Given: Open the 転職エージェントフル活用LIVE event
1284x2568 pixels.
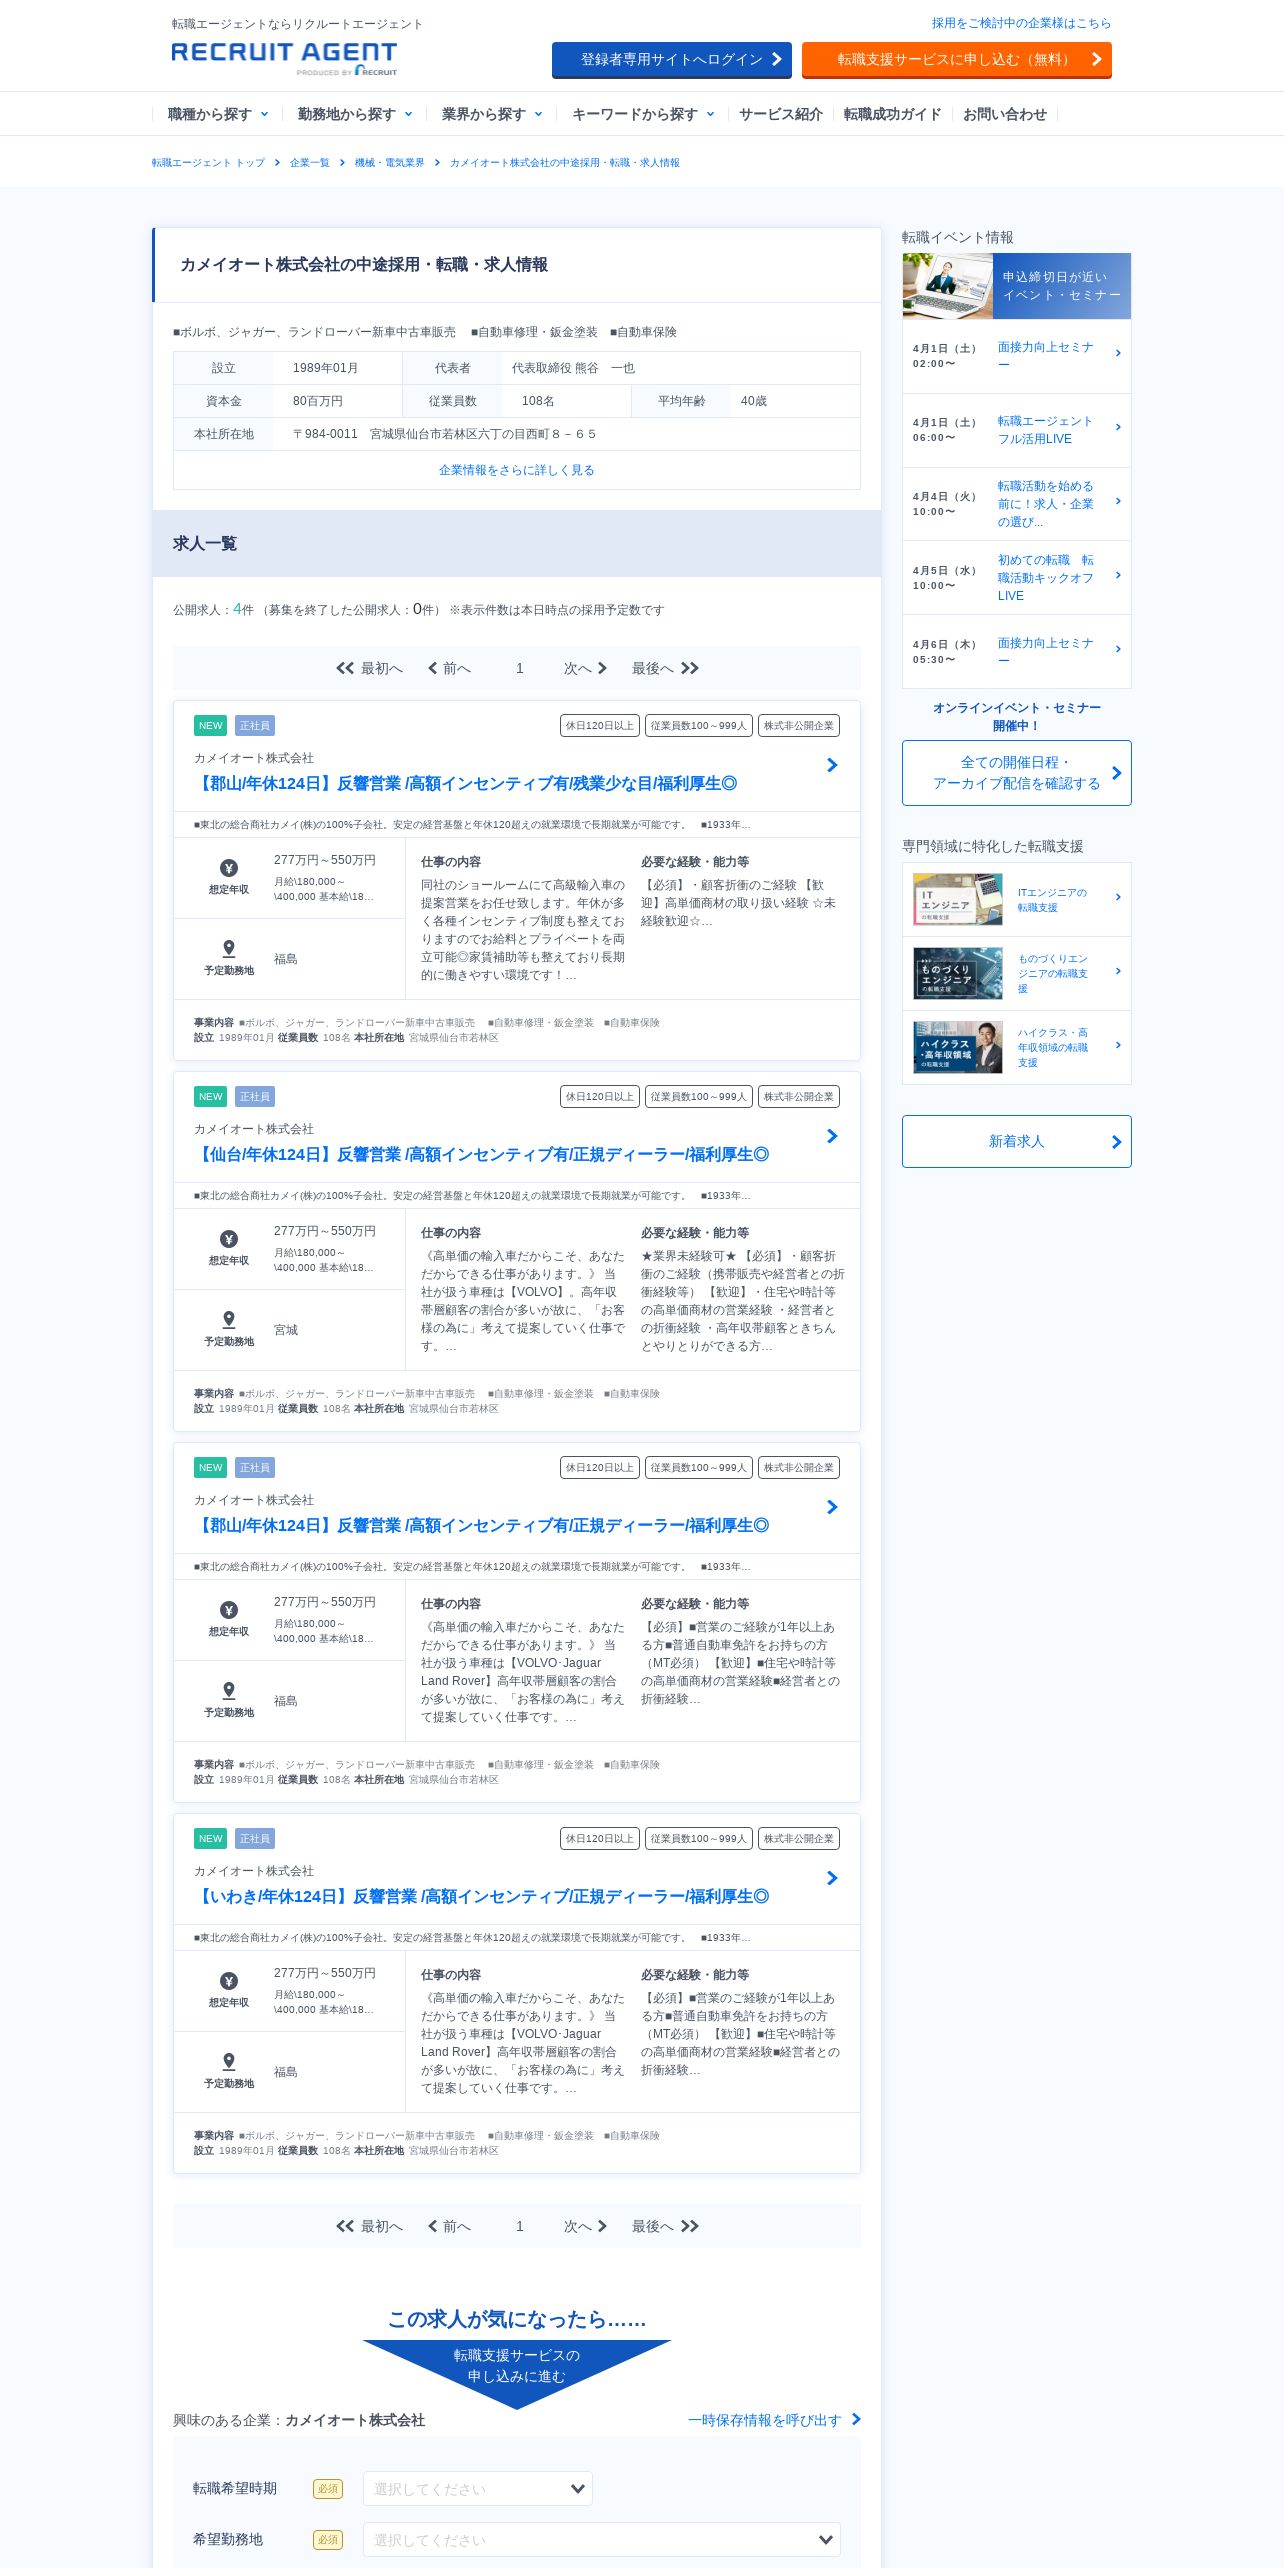Looking at the screenshot, I should [x=1017, y=430].
